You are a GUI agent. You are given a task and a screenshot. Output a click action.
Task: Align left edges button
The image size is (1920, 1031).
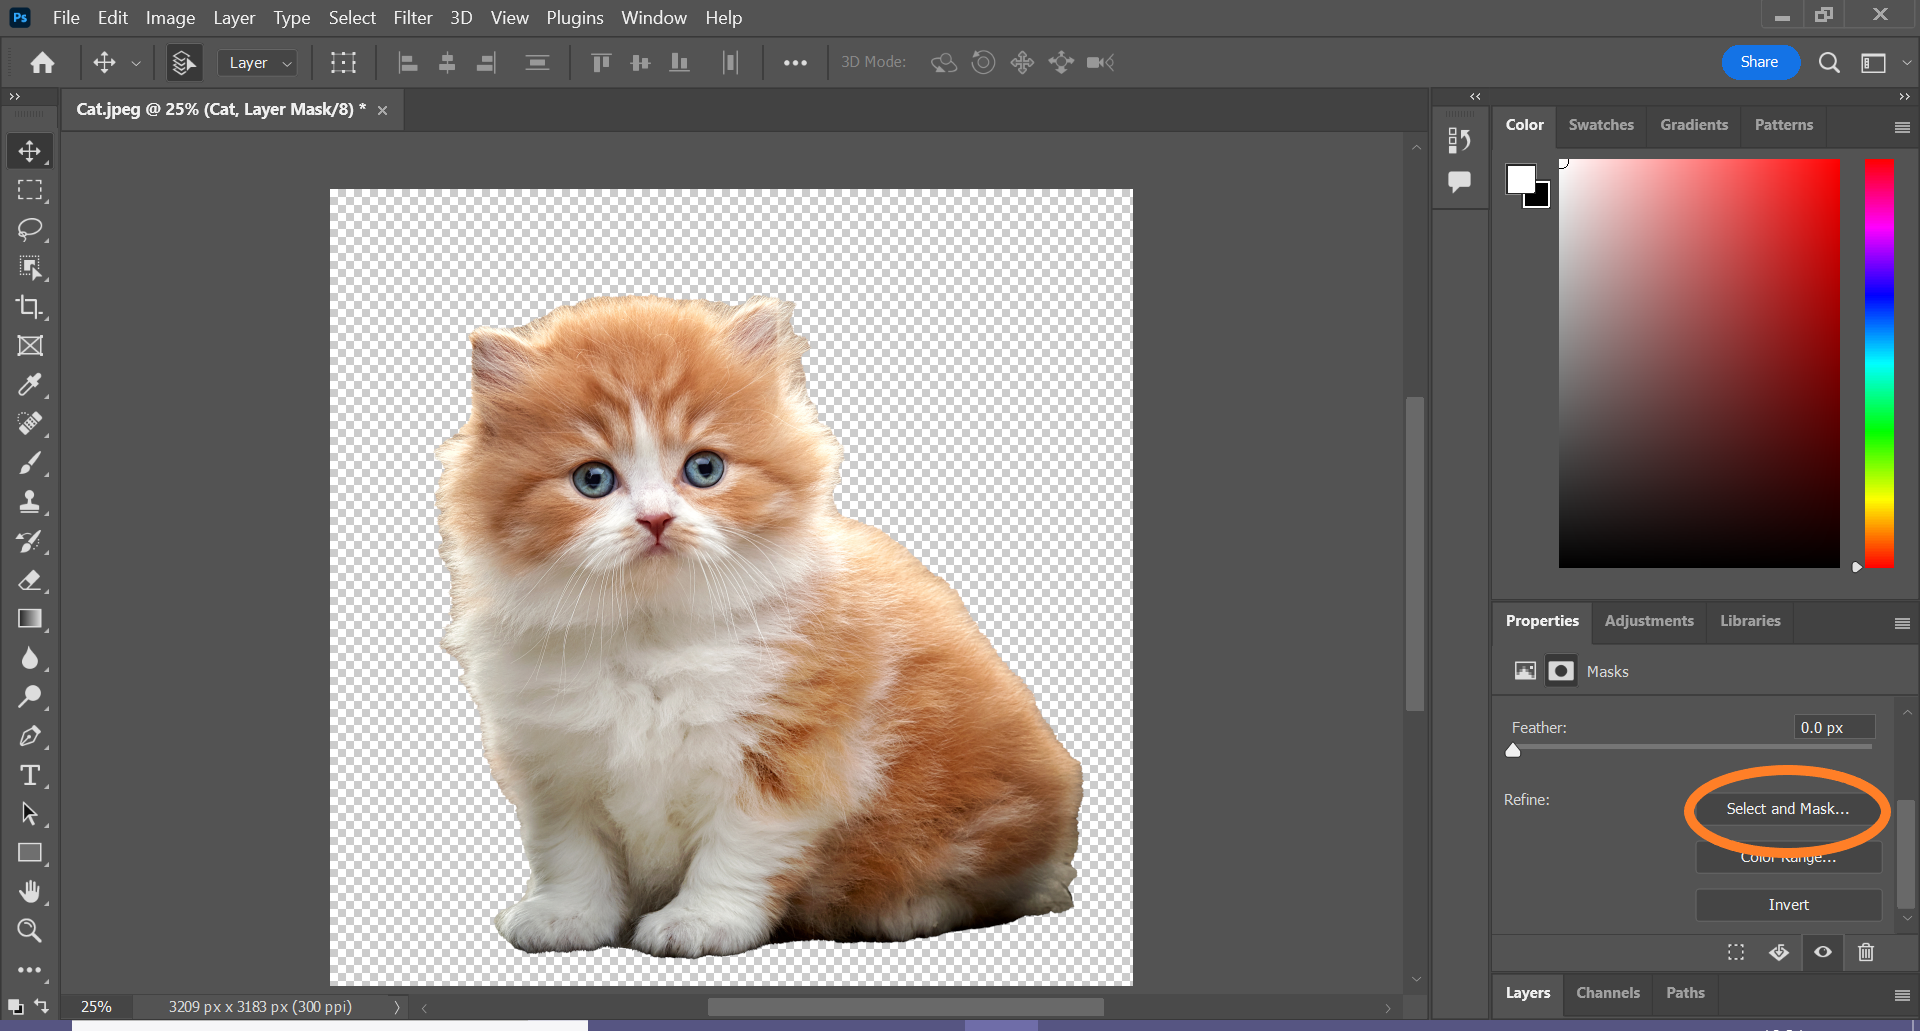407,63
